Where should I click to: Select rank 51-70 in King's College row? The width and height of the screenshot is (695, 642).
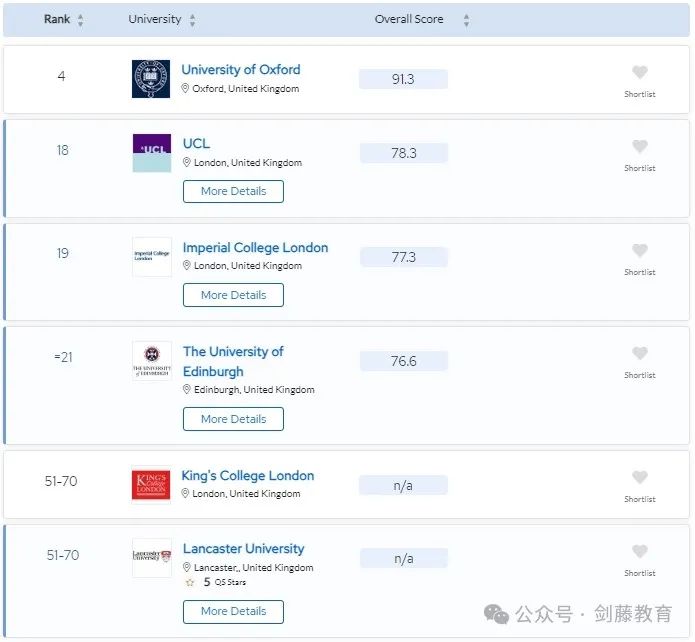coord(61,481)
